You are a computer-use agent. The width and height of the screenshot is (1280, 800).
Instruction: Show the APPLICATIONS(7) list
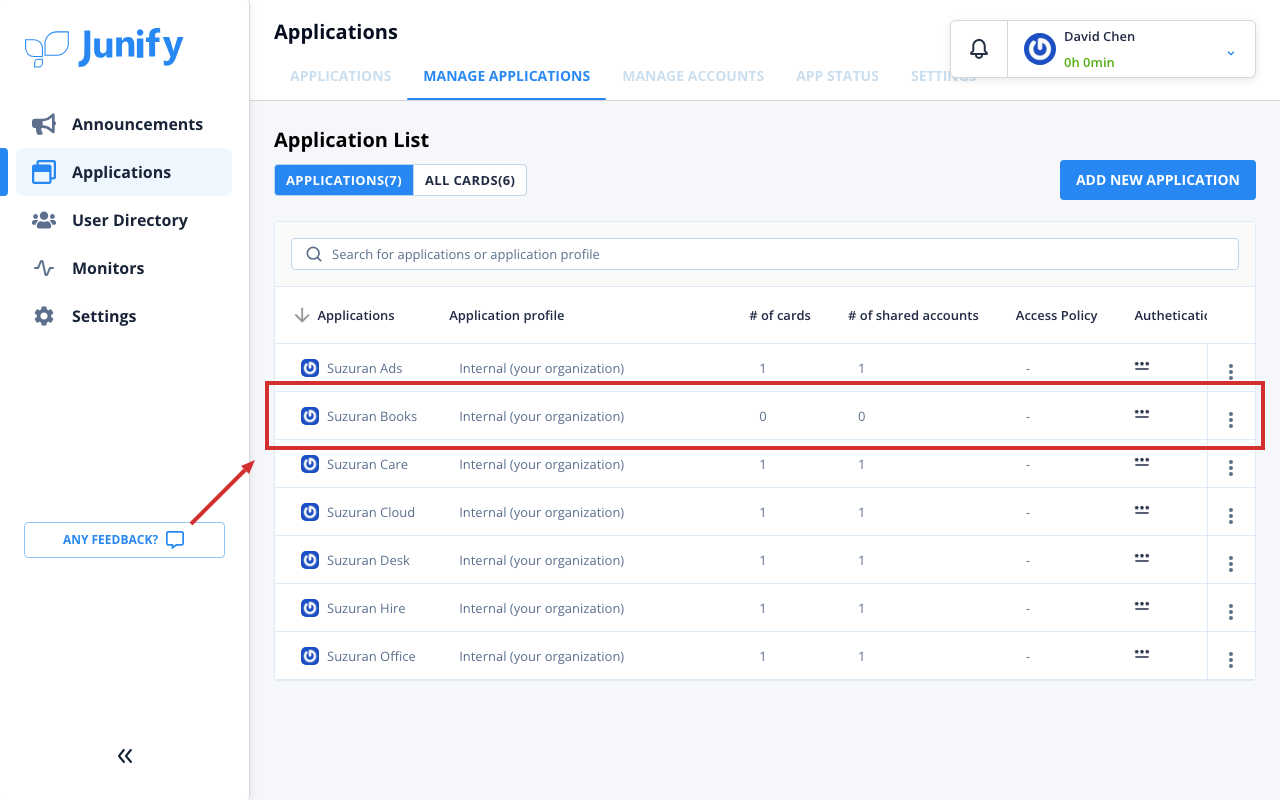[344, 180]
